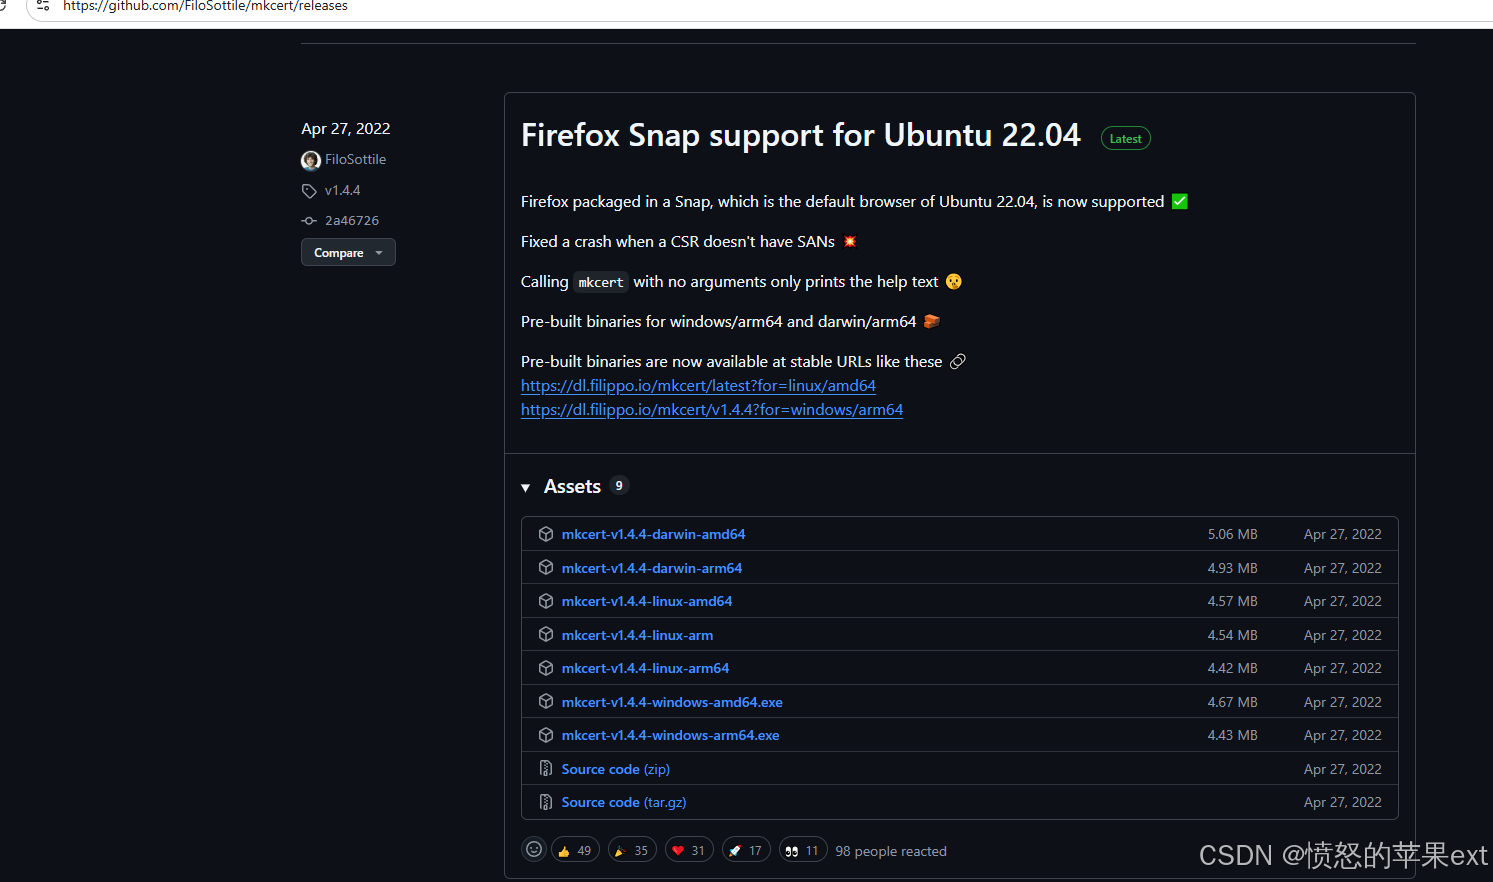Image resolution: width=1493 pixels, height=882 pixels.
Task: Click the brick emoji after 'darwin/arm64'
Action: (931, 321)
